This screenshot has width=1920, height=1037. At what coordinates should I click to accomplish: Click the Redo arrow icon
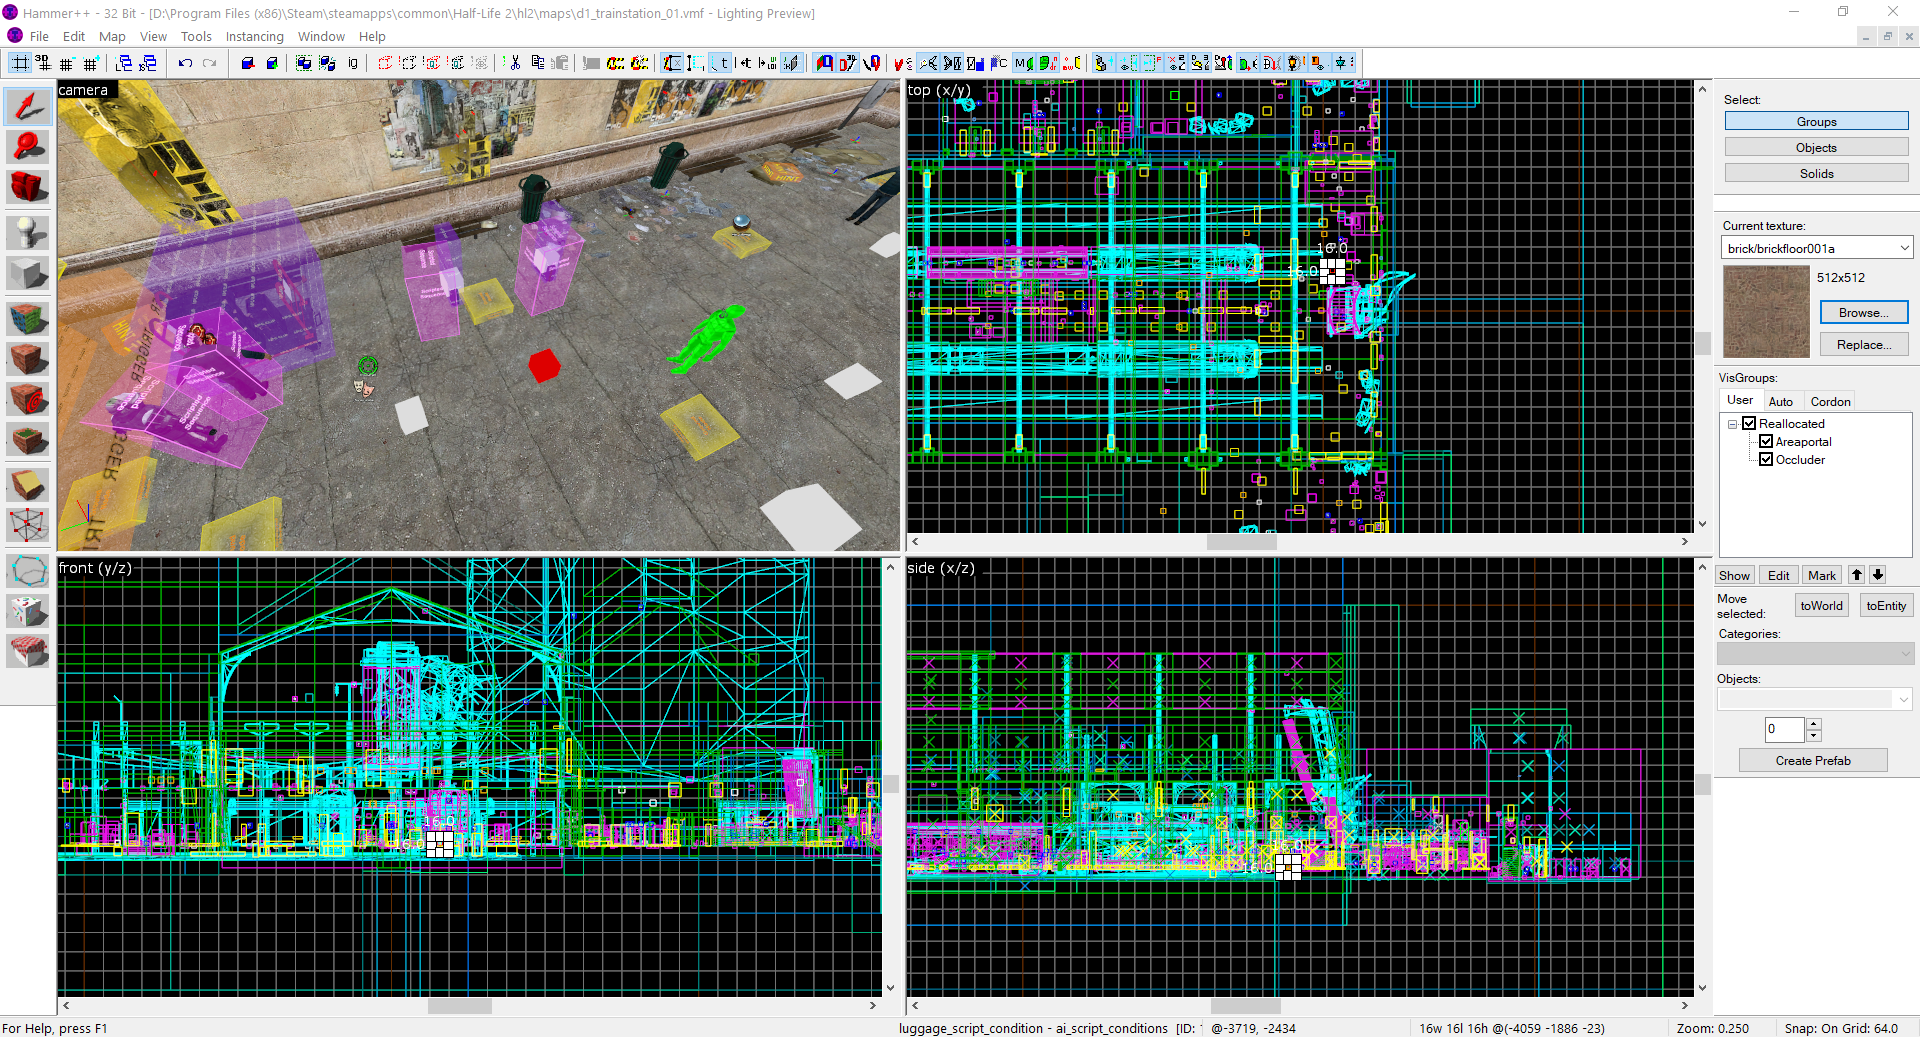209,63
